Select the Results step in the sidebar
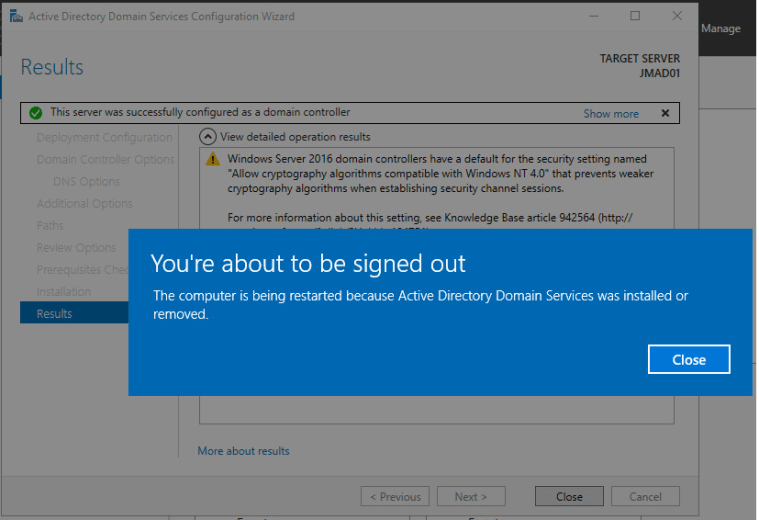Screen dimensions: 759x520 [54, 314]
